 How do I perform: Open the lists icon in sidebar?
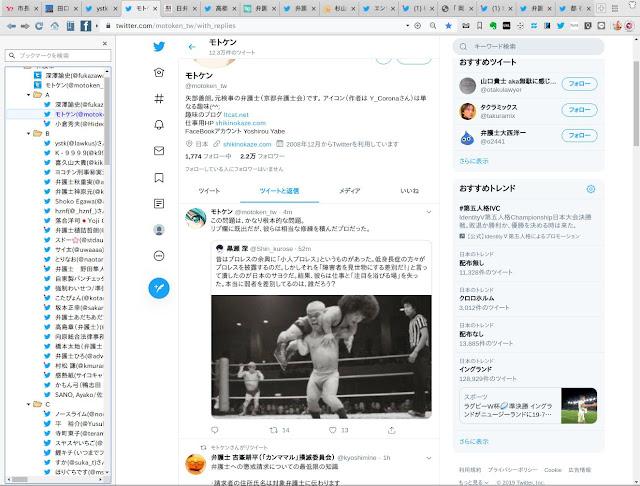point(159,204)
